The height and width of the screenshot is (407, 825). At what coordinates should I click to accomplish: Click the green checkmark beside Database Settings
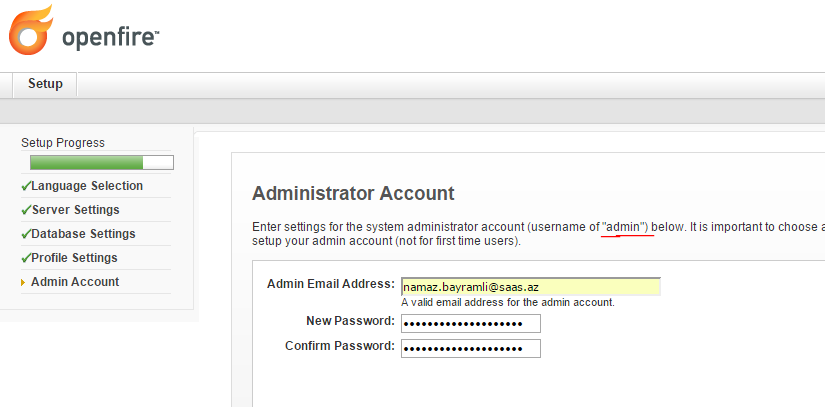(26, 235)
